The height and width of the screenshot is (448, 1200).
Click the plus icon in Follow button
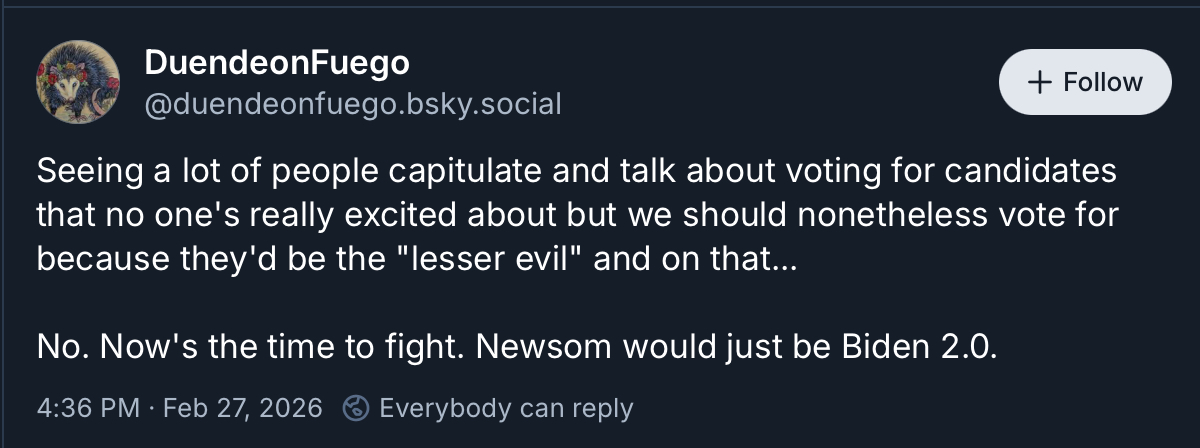pos(1040,82)
